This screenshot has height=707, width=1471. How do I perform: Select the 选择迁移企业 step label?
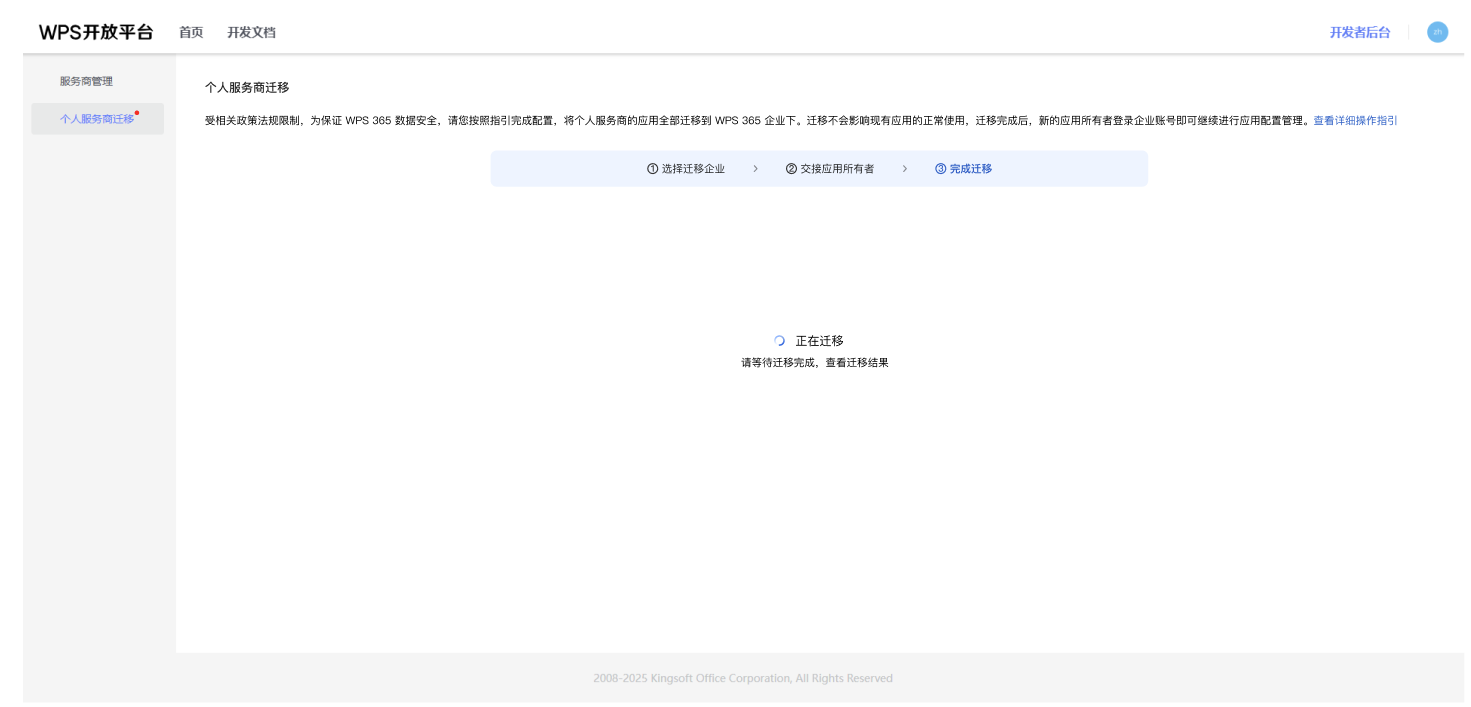(693, 169)
